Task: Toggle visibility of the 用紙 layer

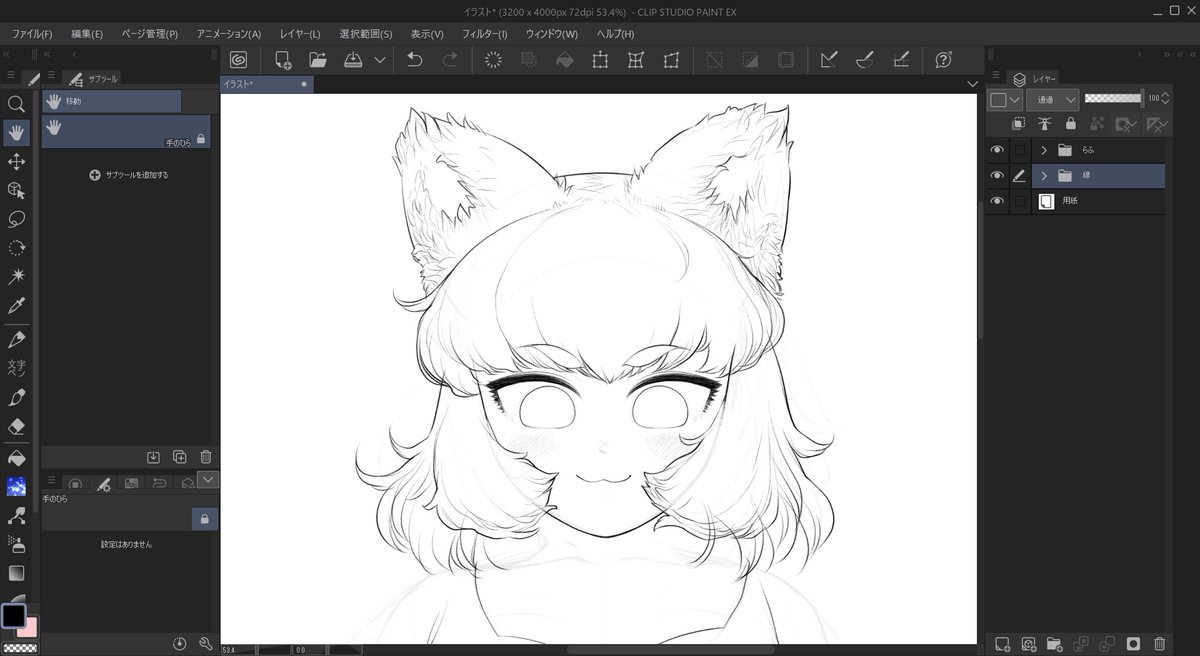Action: 996,200
